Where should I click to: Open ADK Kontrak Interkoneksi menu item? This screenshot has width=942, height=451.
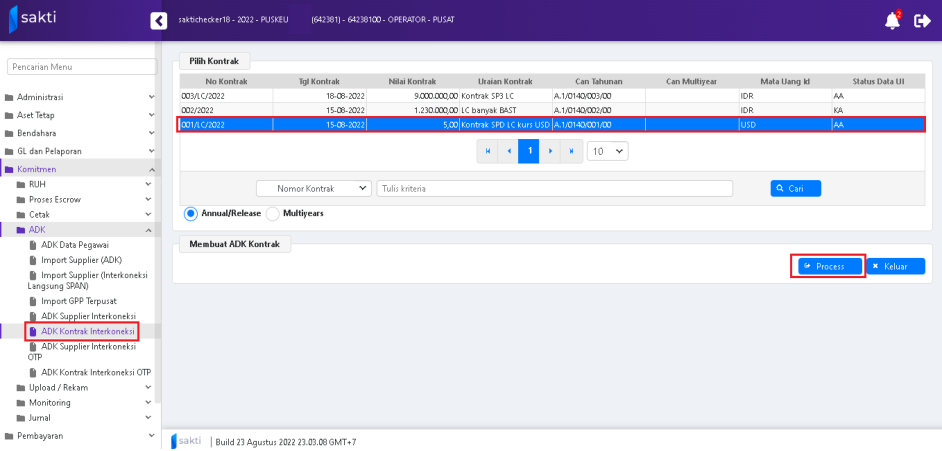88,331
